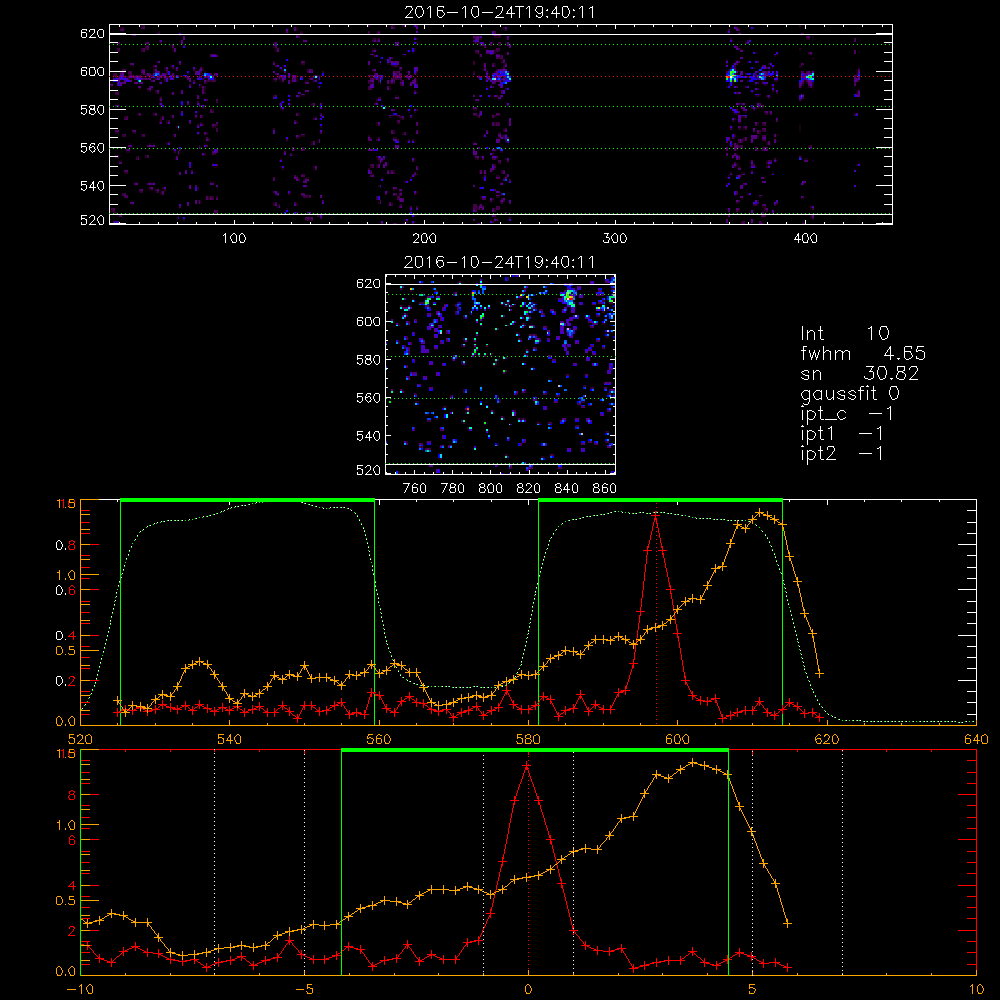
Task: Click x-axis label -10 of the bottom plot
Action: point(80,990)
